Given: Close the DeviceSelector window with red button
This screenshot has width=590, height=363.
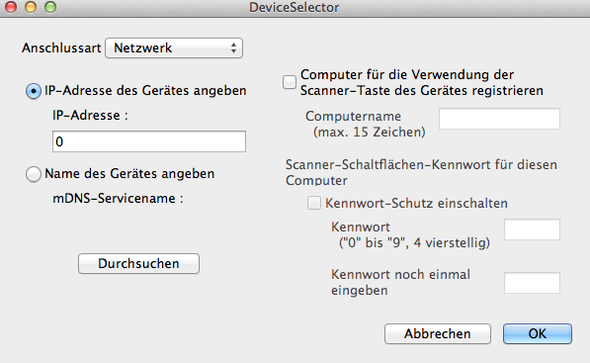Looking at the screenshot, I should 11,7.
